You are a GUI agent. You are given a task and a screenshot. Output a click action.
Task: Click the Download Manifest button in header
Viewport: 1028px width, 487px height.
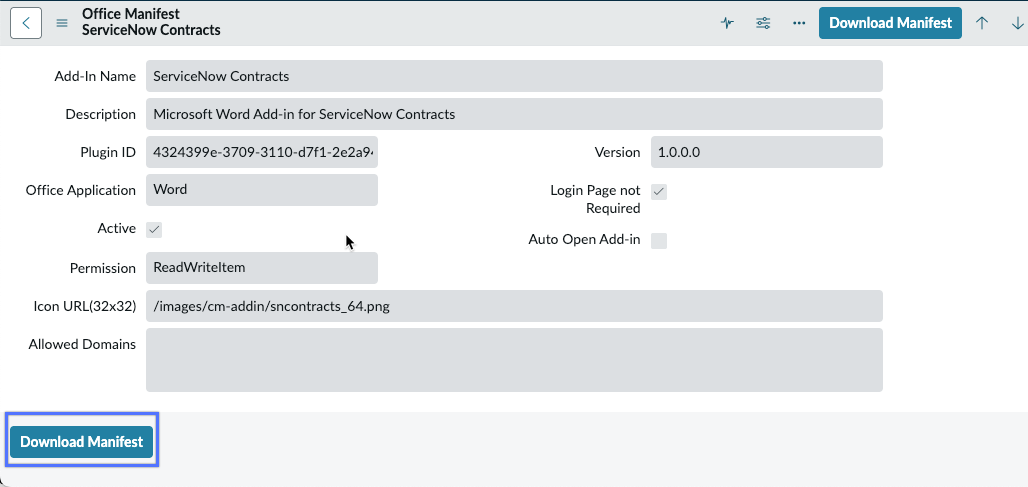click(x=890, y=23)
